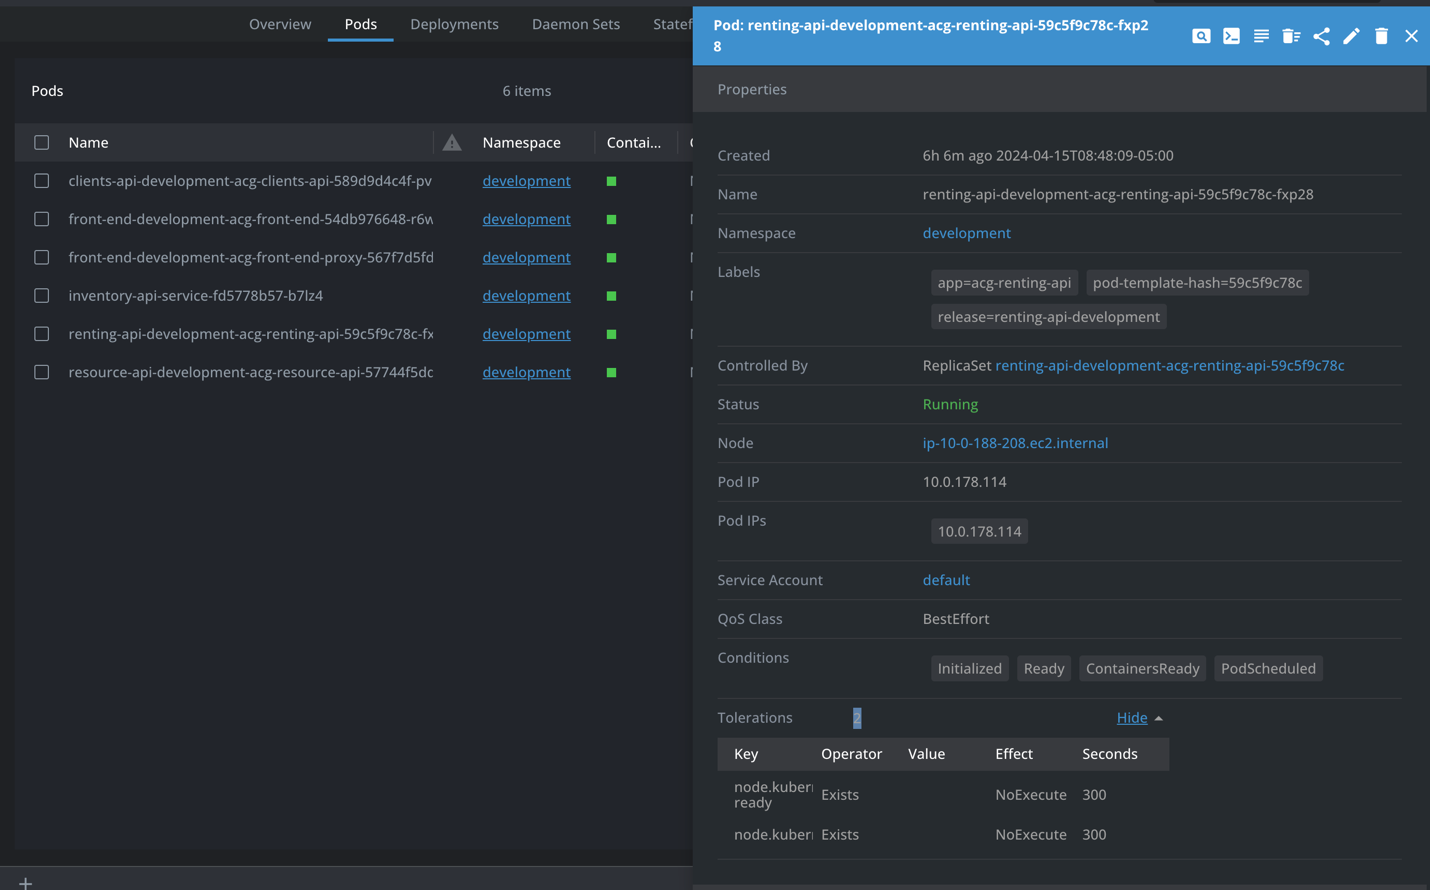Select the renting-api-development pod name in list

[x=250, y=334]
